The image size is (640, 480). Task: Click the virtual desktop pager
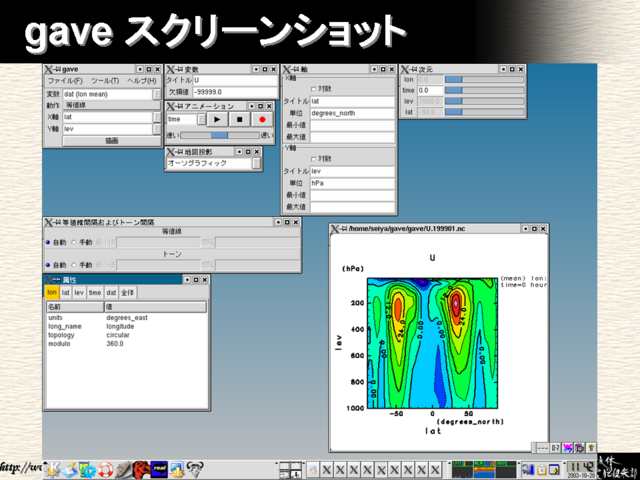(x=291, y=470)
